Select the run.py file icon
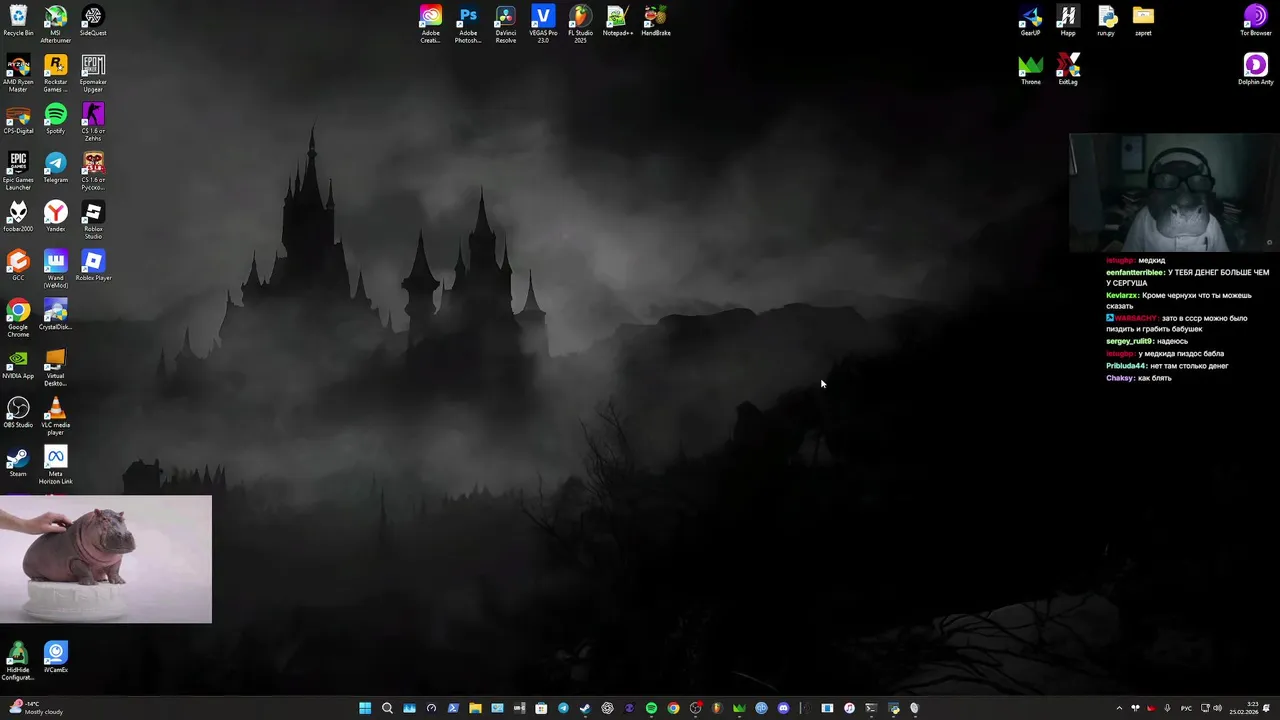The image size is (1280, 720). [x=1106, y=21]
